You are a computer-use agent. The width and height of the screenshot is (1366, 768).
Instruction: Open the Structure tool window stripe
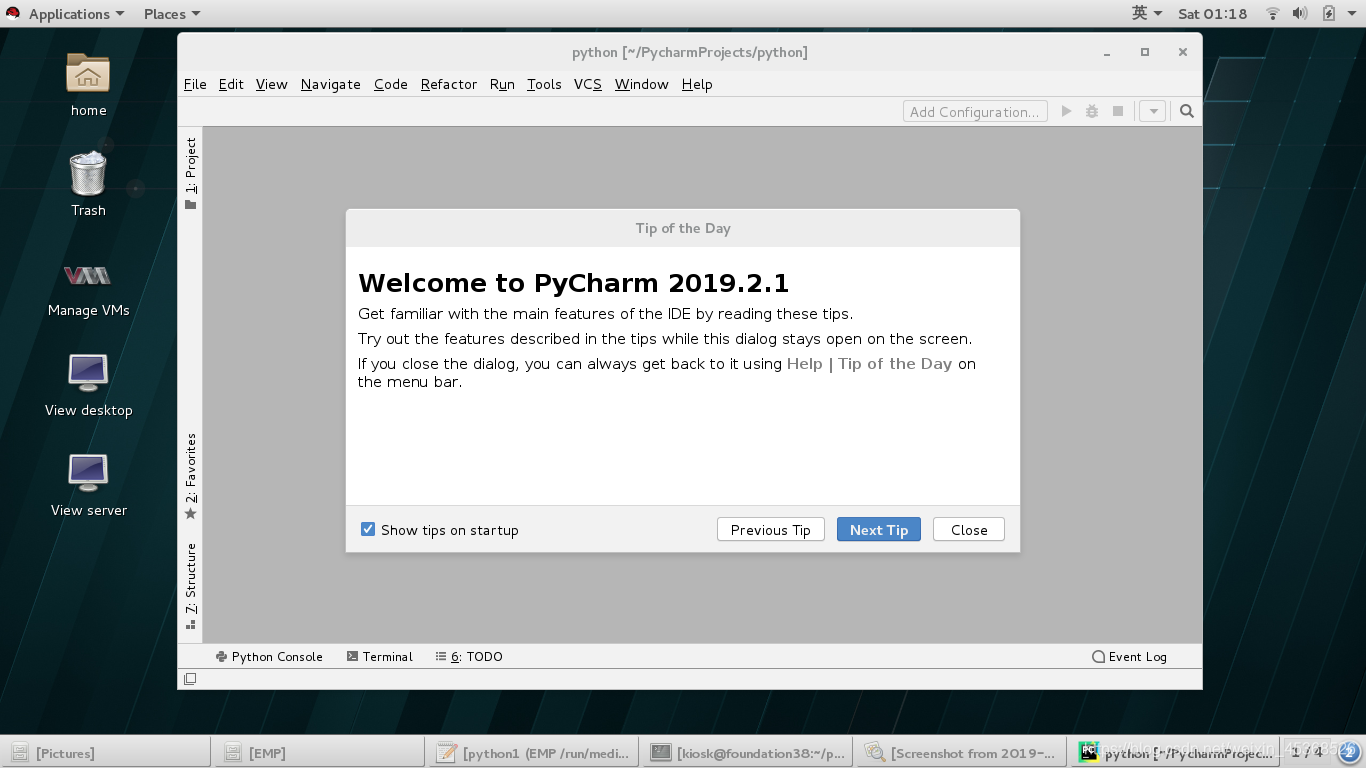click(190, 586)
